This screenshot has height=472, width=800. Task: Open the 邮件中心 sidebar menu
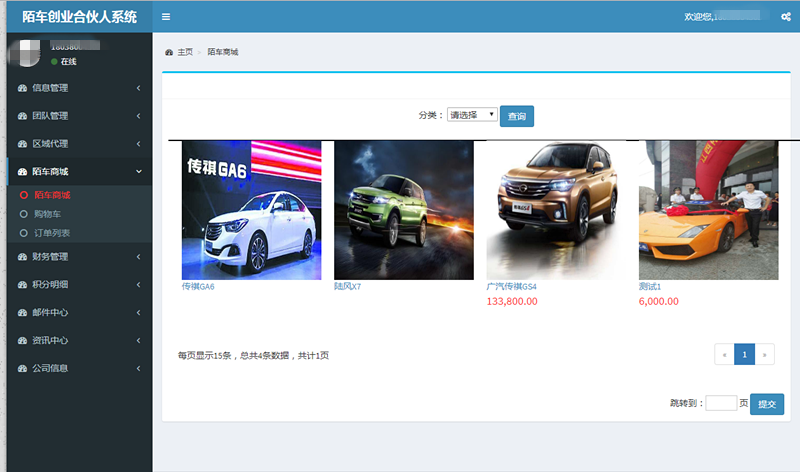(x=80, y=312)
